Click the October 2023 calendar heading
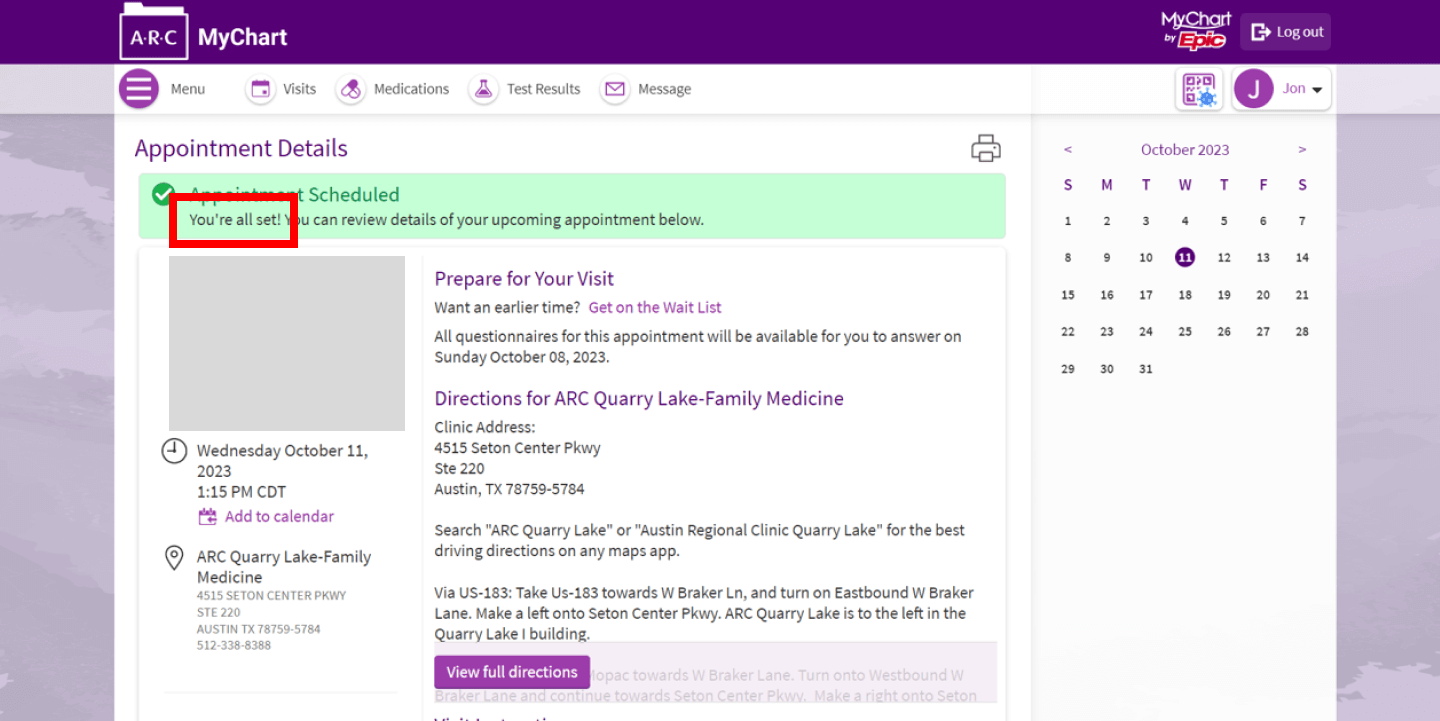1440x721 pixels. tap(1185, 150)
